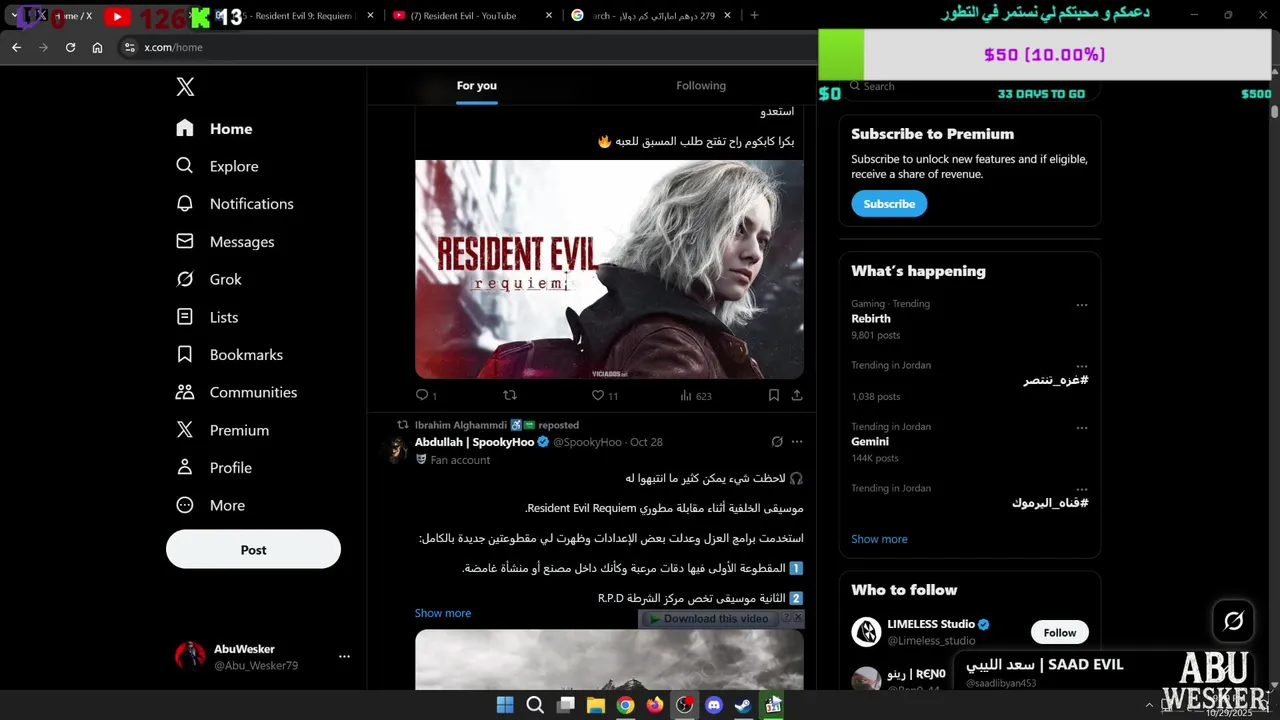The height and width of the screenshot is (720, 1280).
Task: Open Communities in the sidebar
Action: tap(237, 392)
